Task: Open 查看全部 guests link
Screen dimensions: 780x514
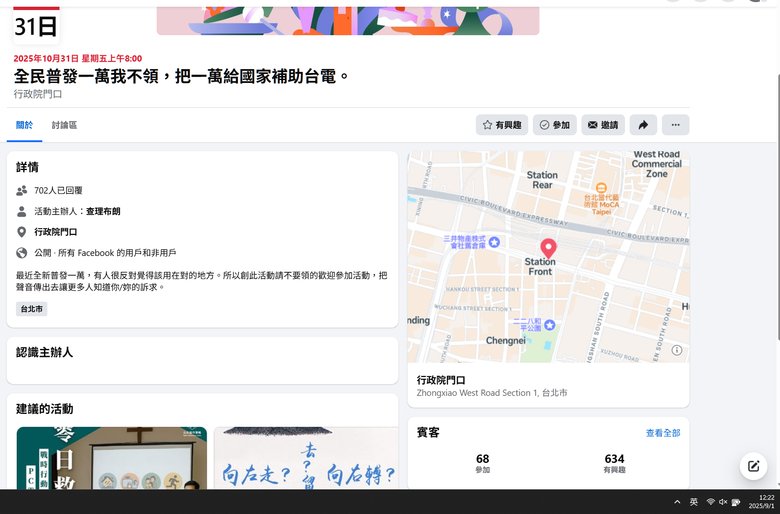Action: (x=663, y=433)
